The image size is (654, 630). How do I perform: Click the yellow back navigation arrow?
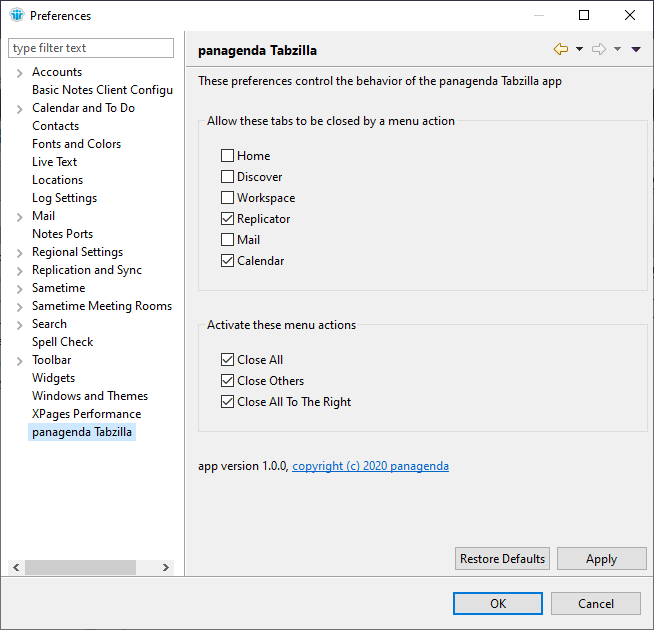coord(560,49)
